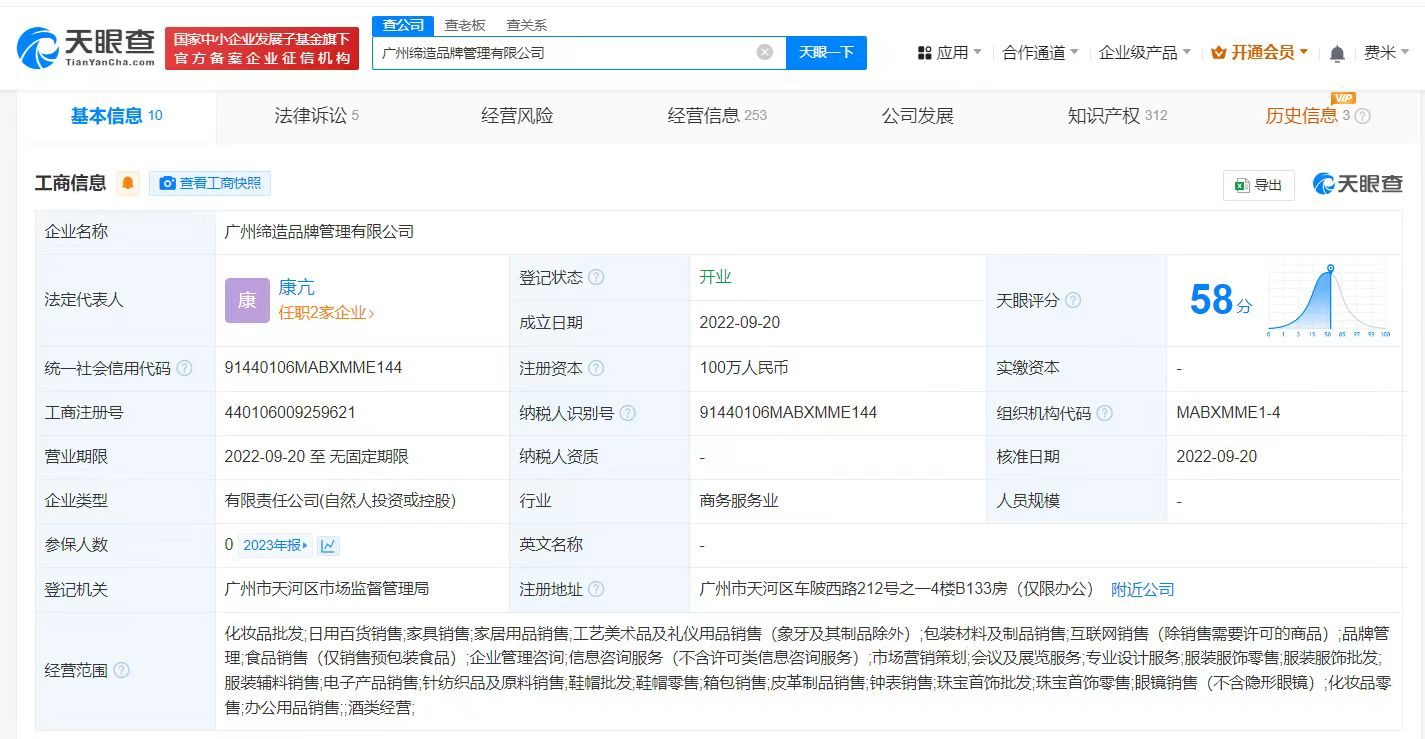Open the 附近公司 link
Screen dimensions: 1425x739
point(1142,589)
